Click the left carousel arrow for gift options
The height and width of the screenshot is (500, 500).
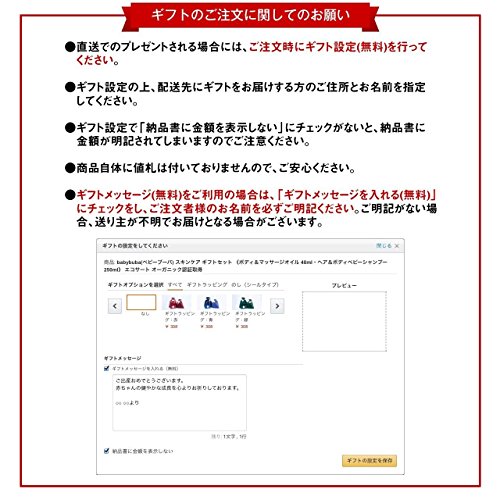click(115, 306)
